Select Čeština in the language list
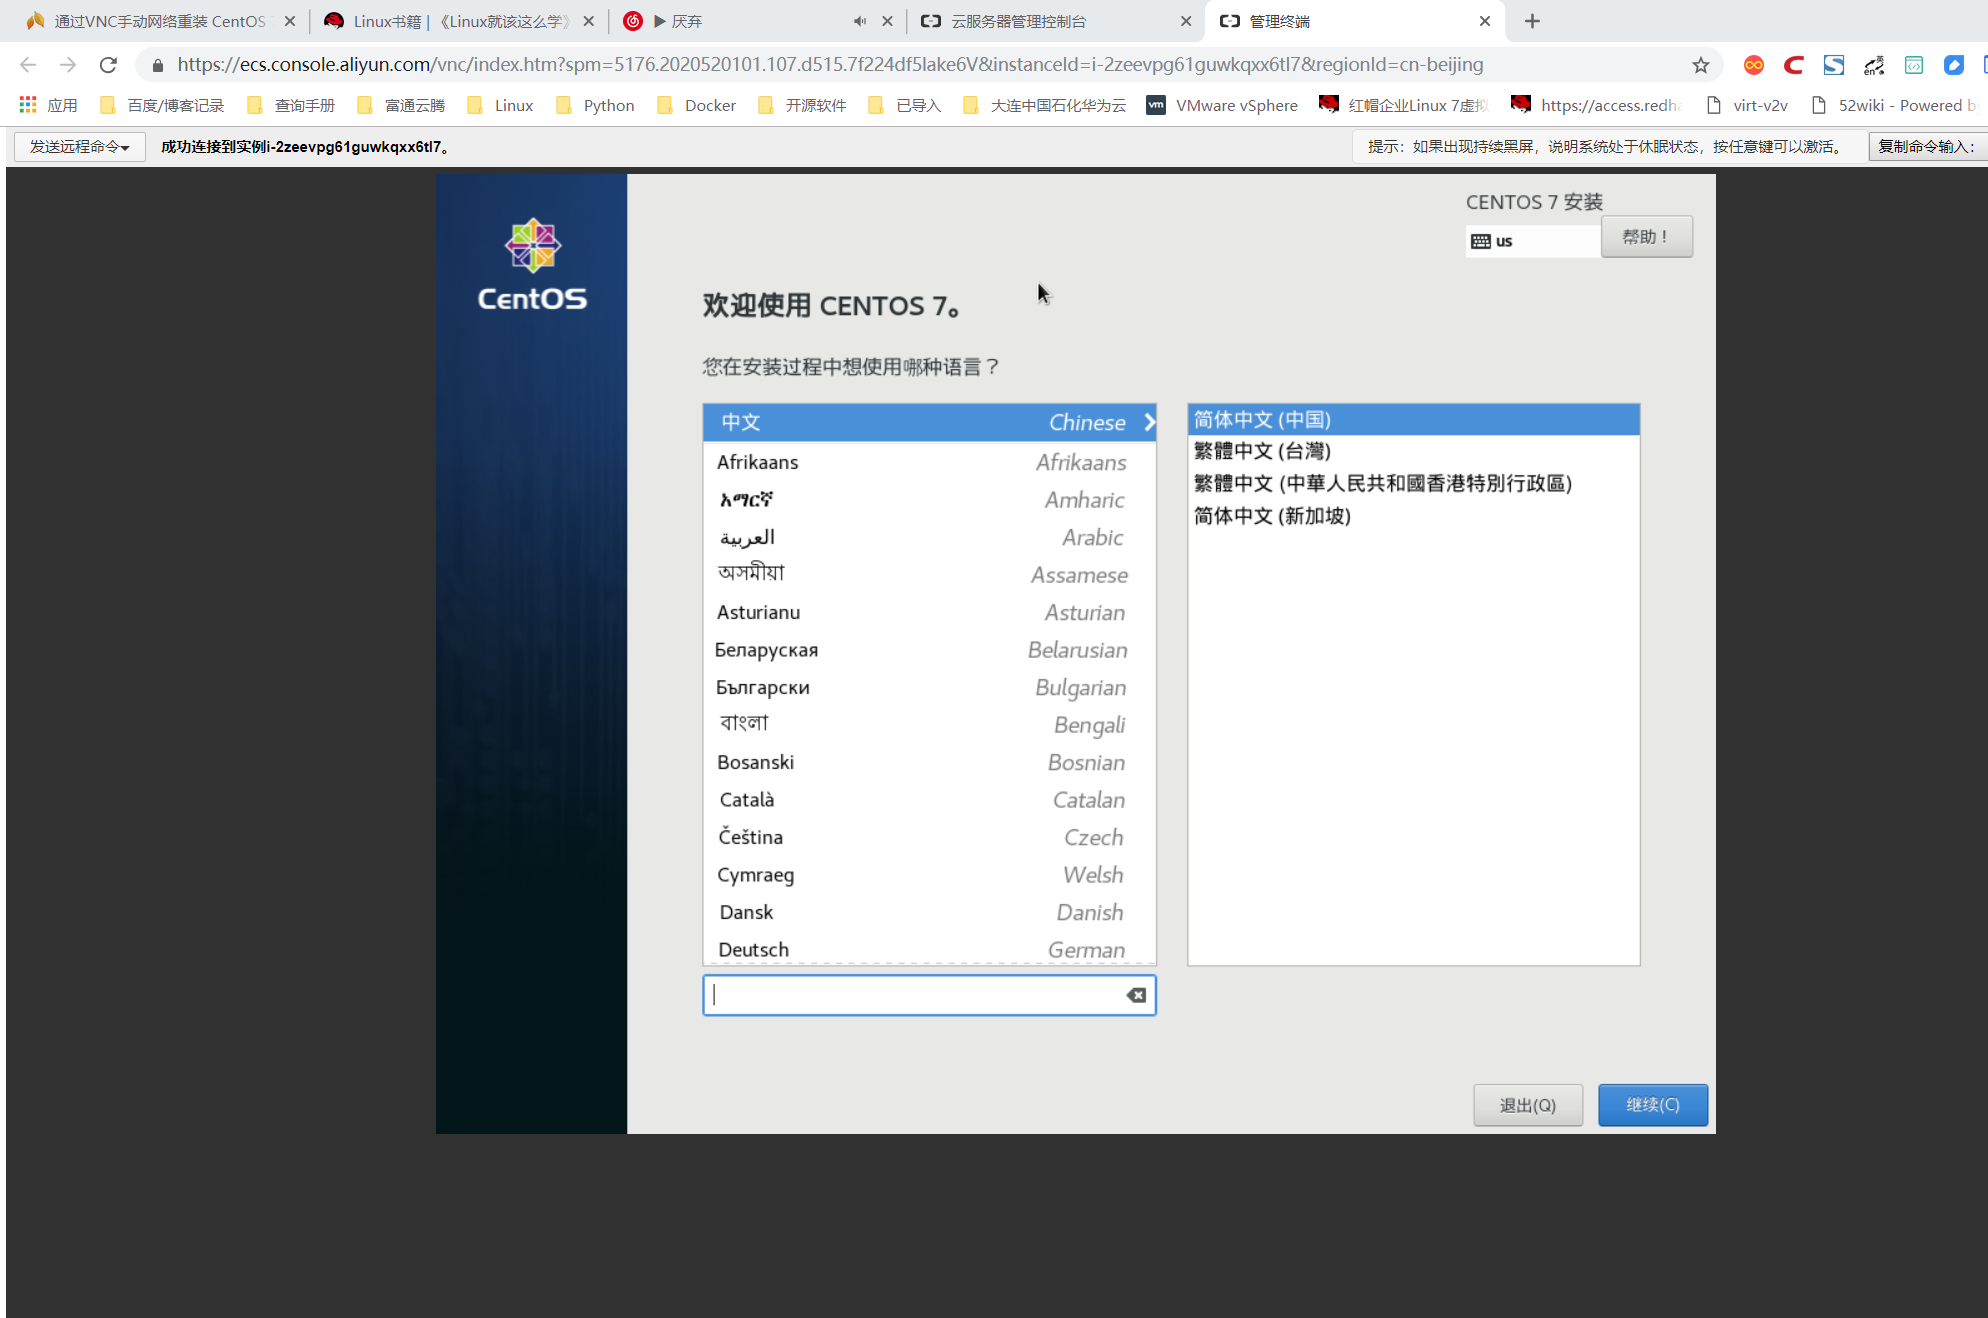Viewport: 1988px width, 1318px height. point(929,837)
